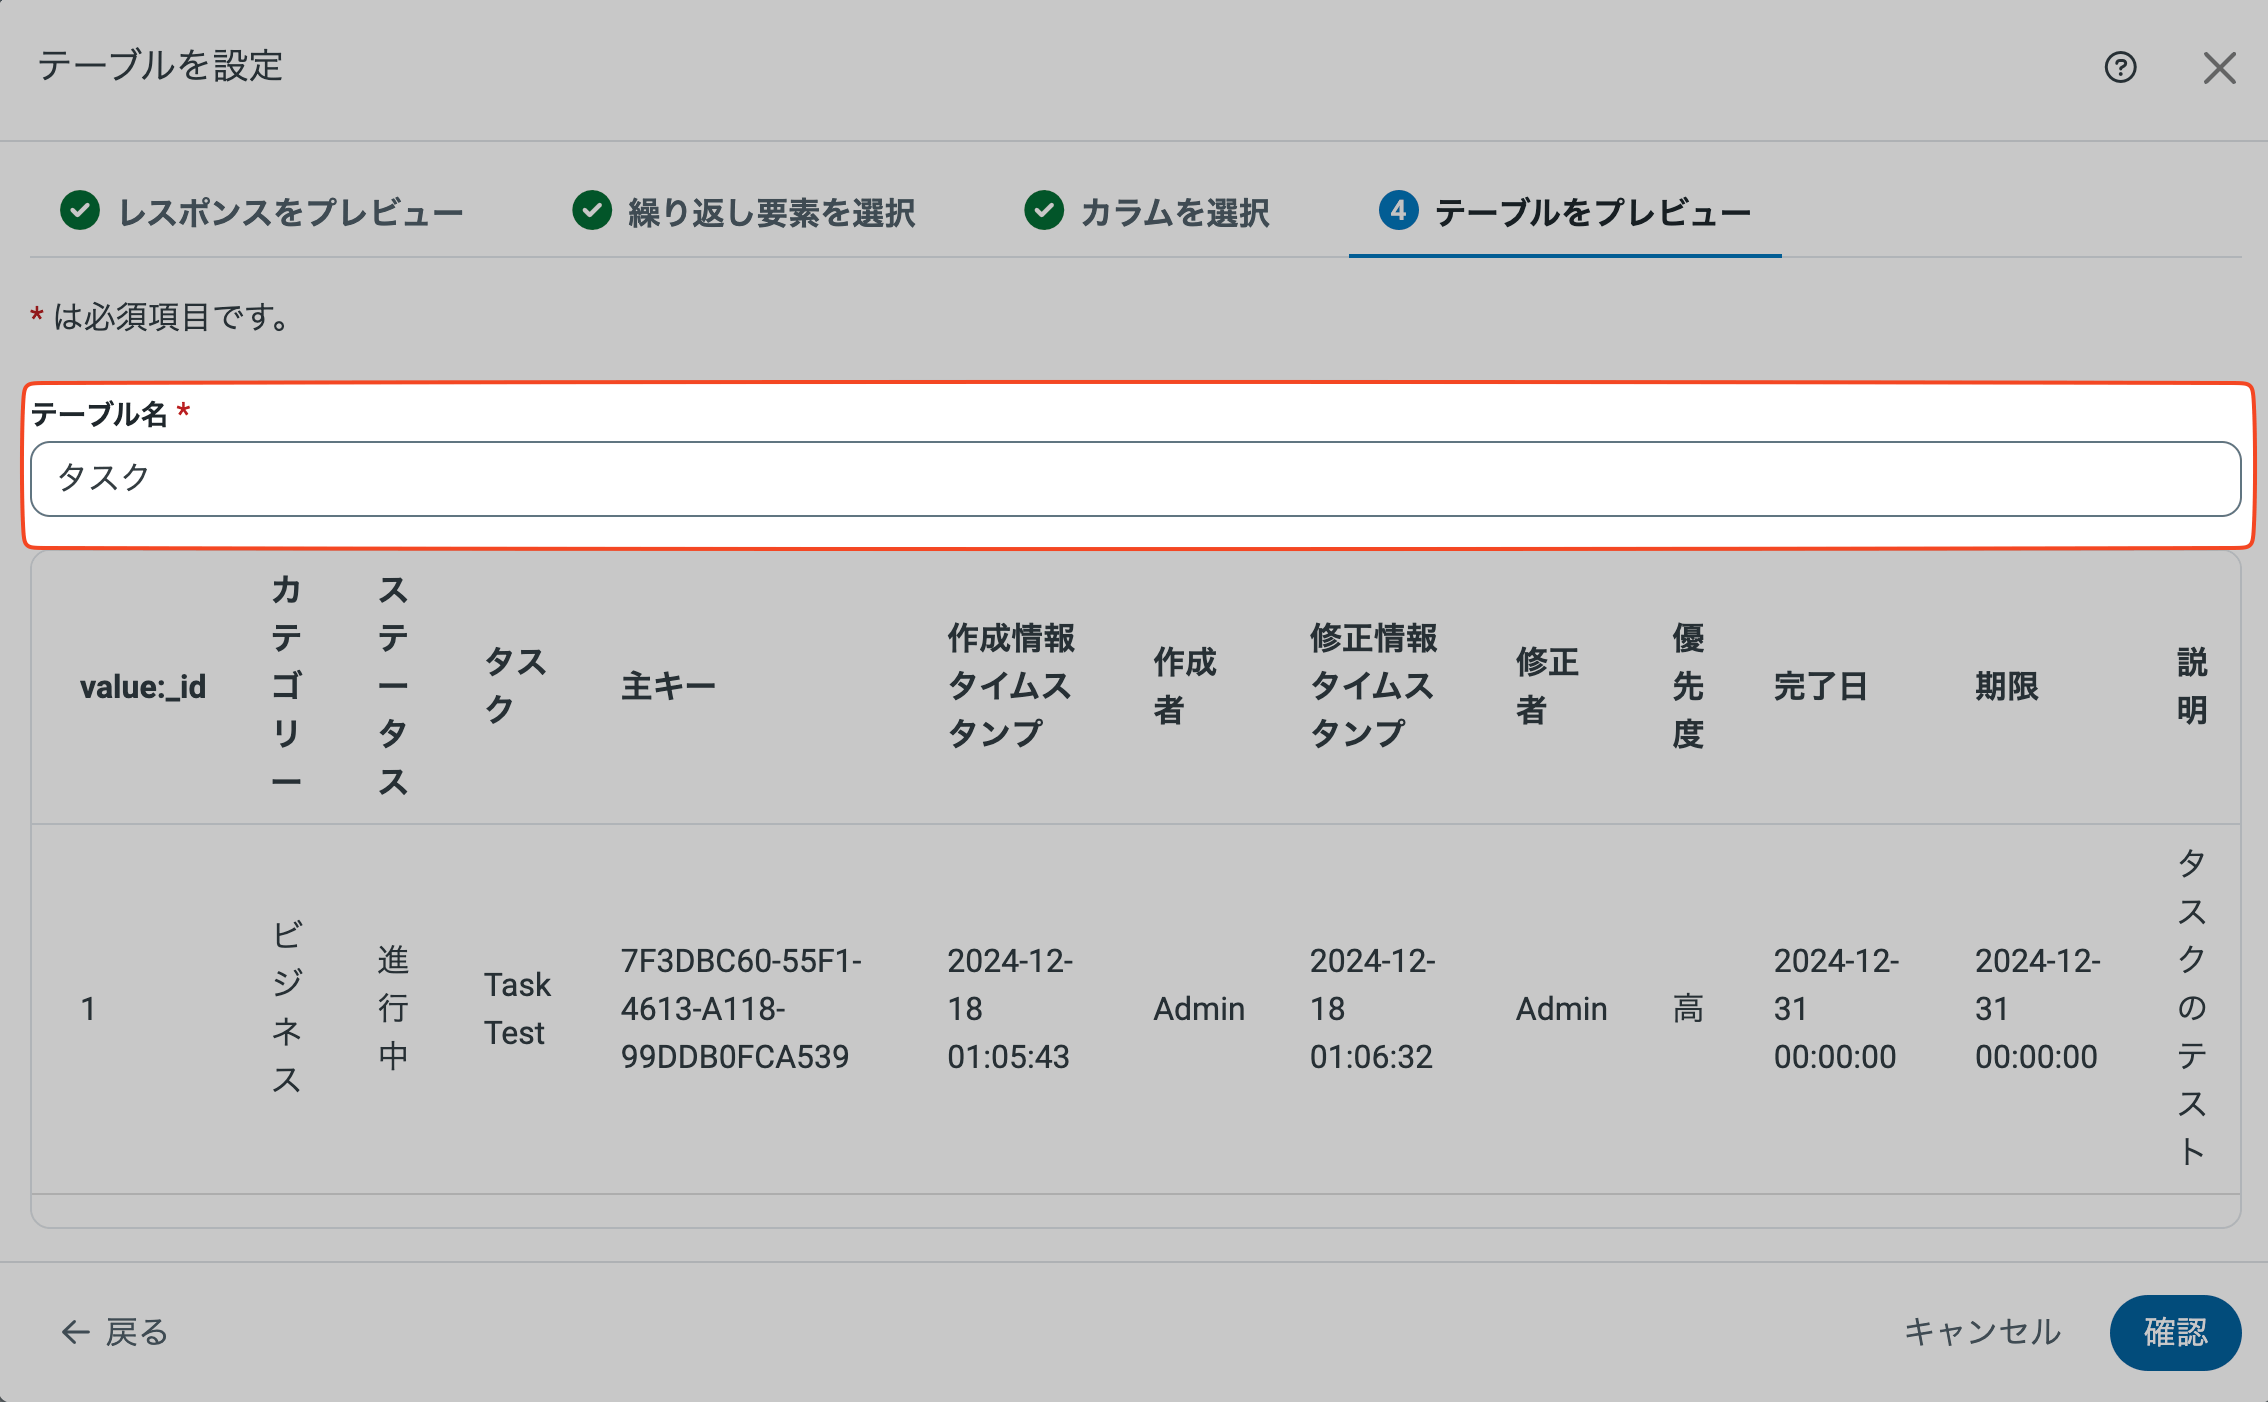Viewport: 2268px width, 1402px height.
Task: Click the テーブル名 input field
Action: pyautogui.click(x=1135, y=479)
